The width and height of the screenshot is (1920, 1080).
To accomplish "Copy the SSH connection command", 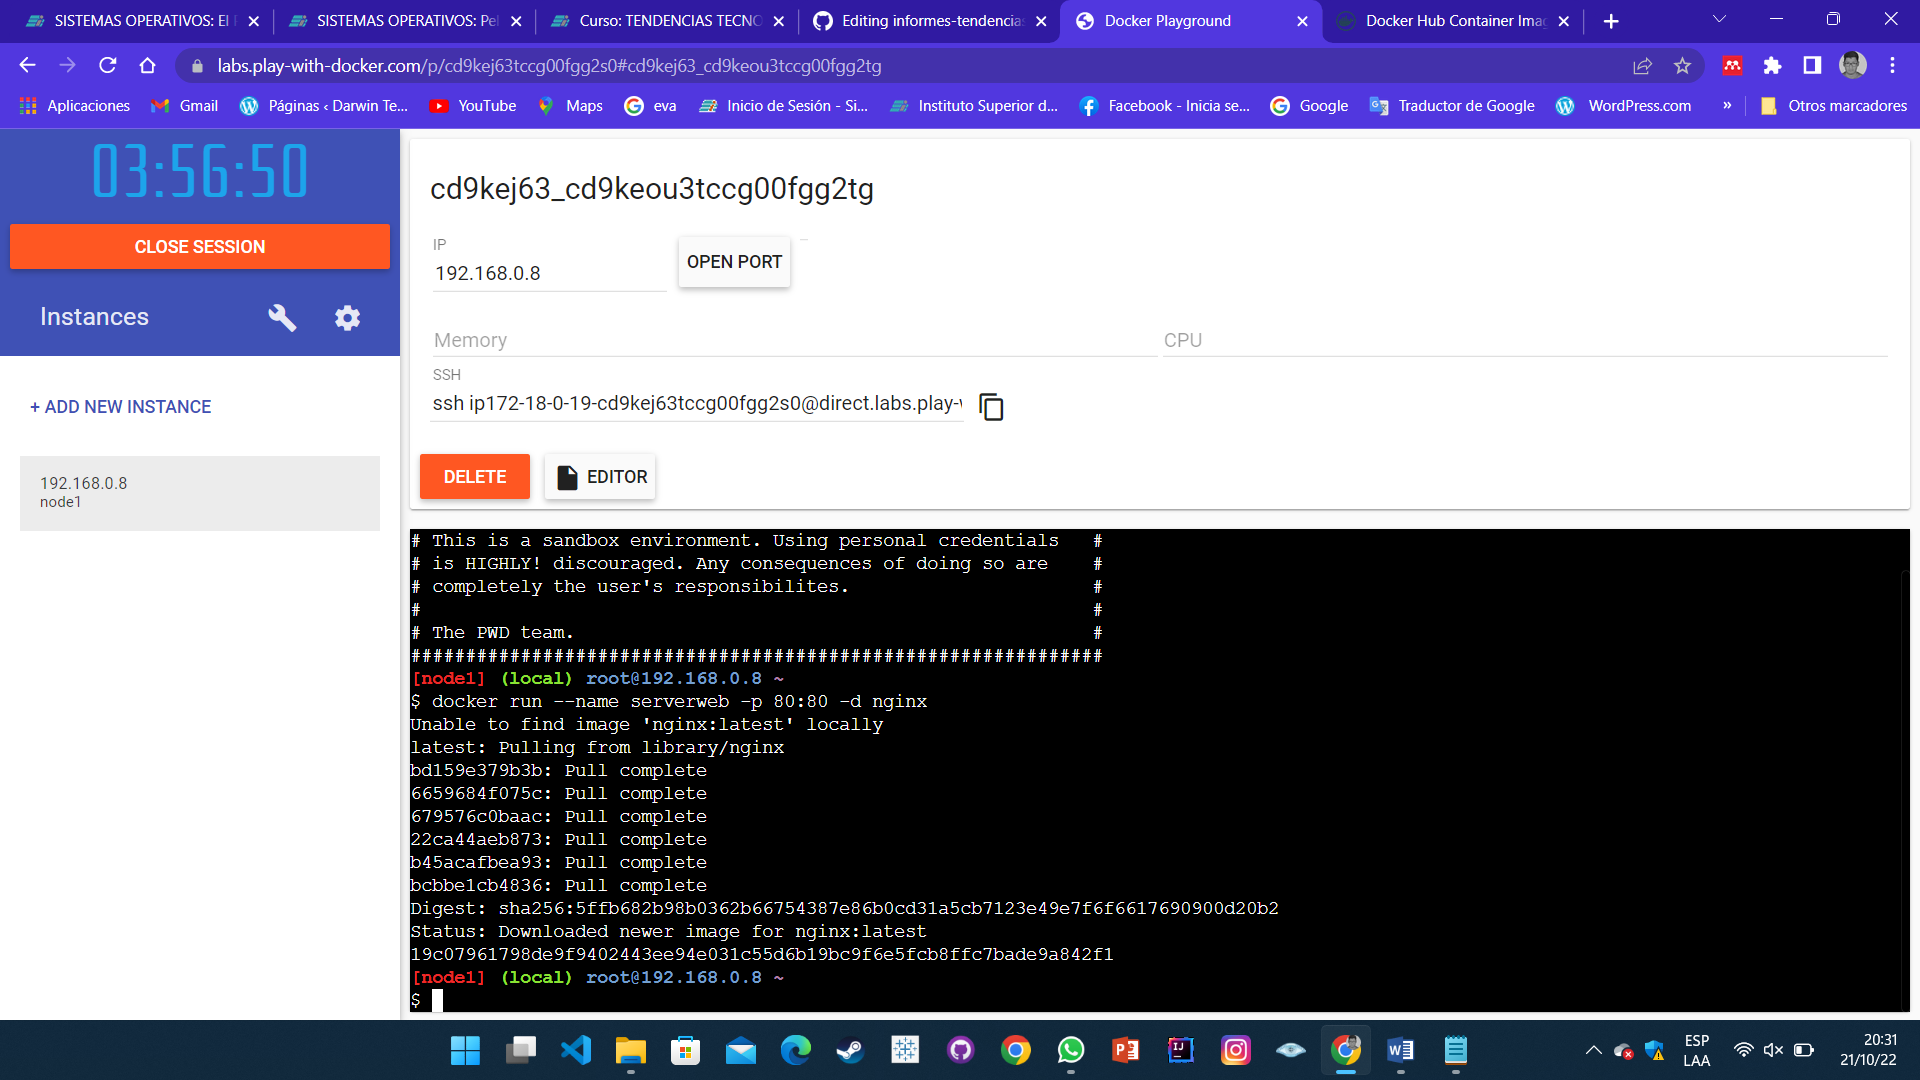I will coord(991,407).
